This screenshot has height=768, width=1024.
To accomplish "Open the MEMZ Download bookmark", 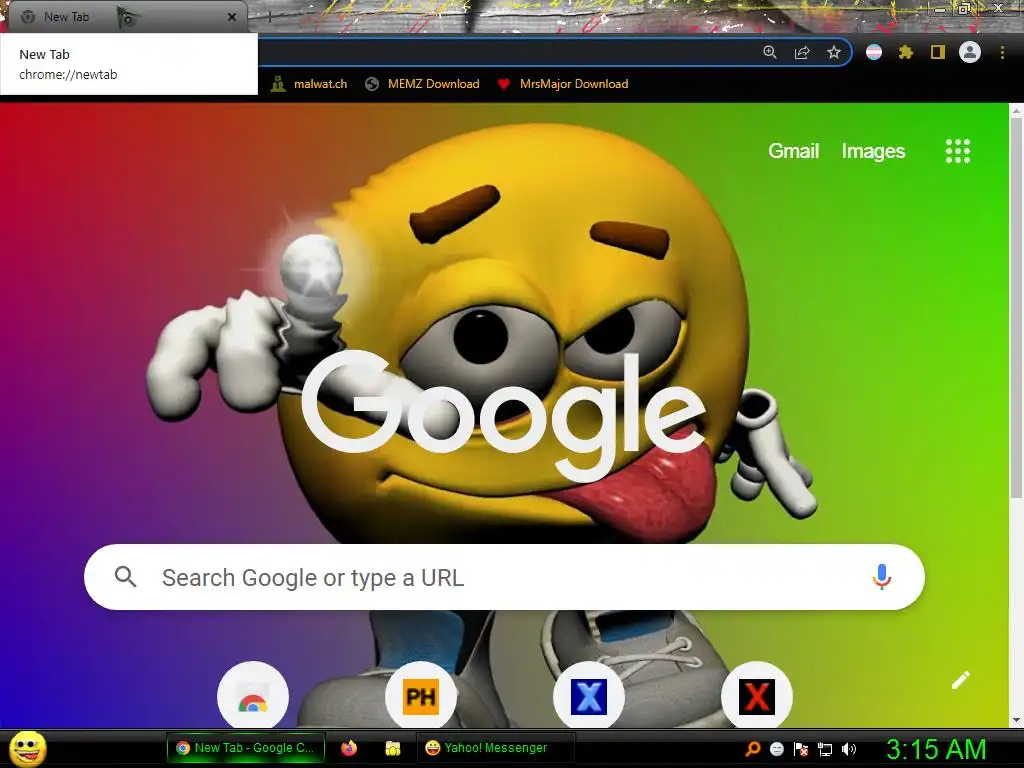I will pyautogui.click(x=422, y=84).
